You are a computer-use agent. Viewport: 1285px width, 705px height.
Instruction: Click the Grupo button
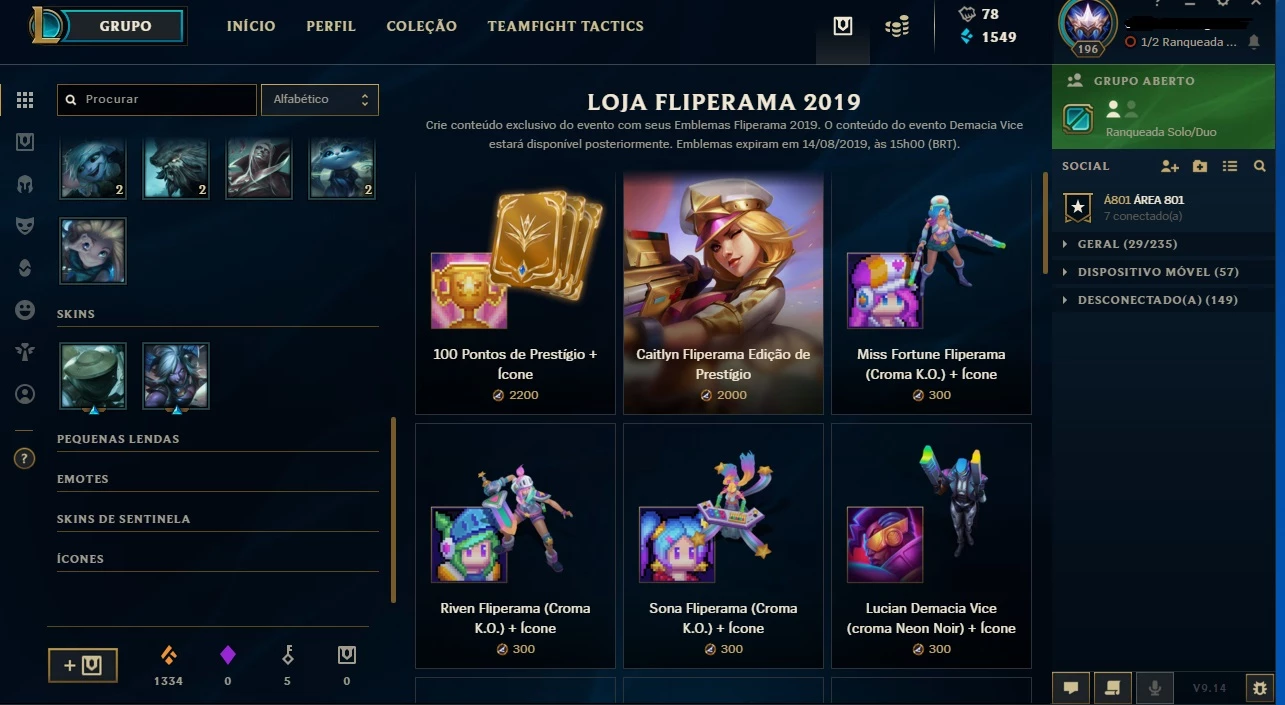125,26
